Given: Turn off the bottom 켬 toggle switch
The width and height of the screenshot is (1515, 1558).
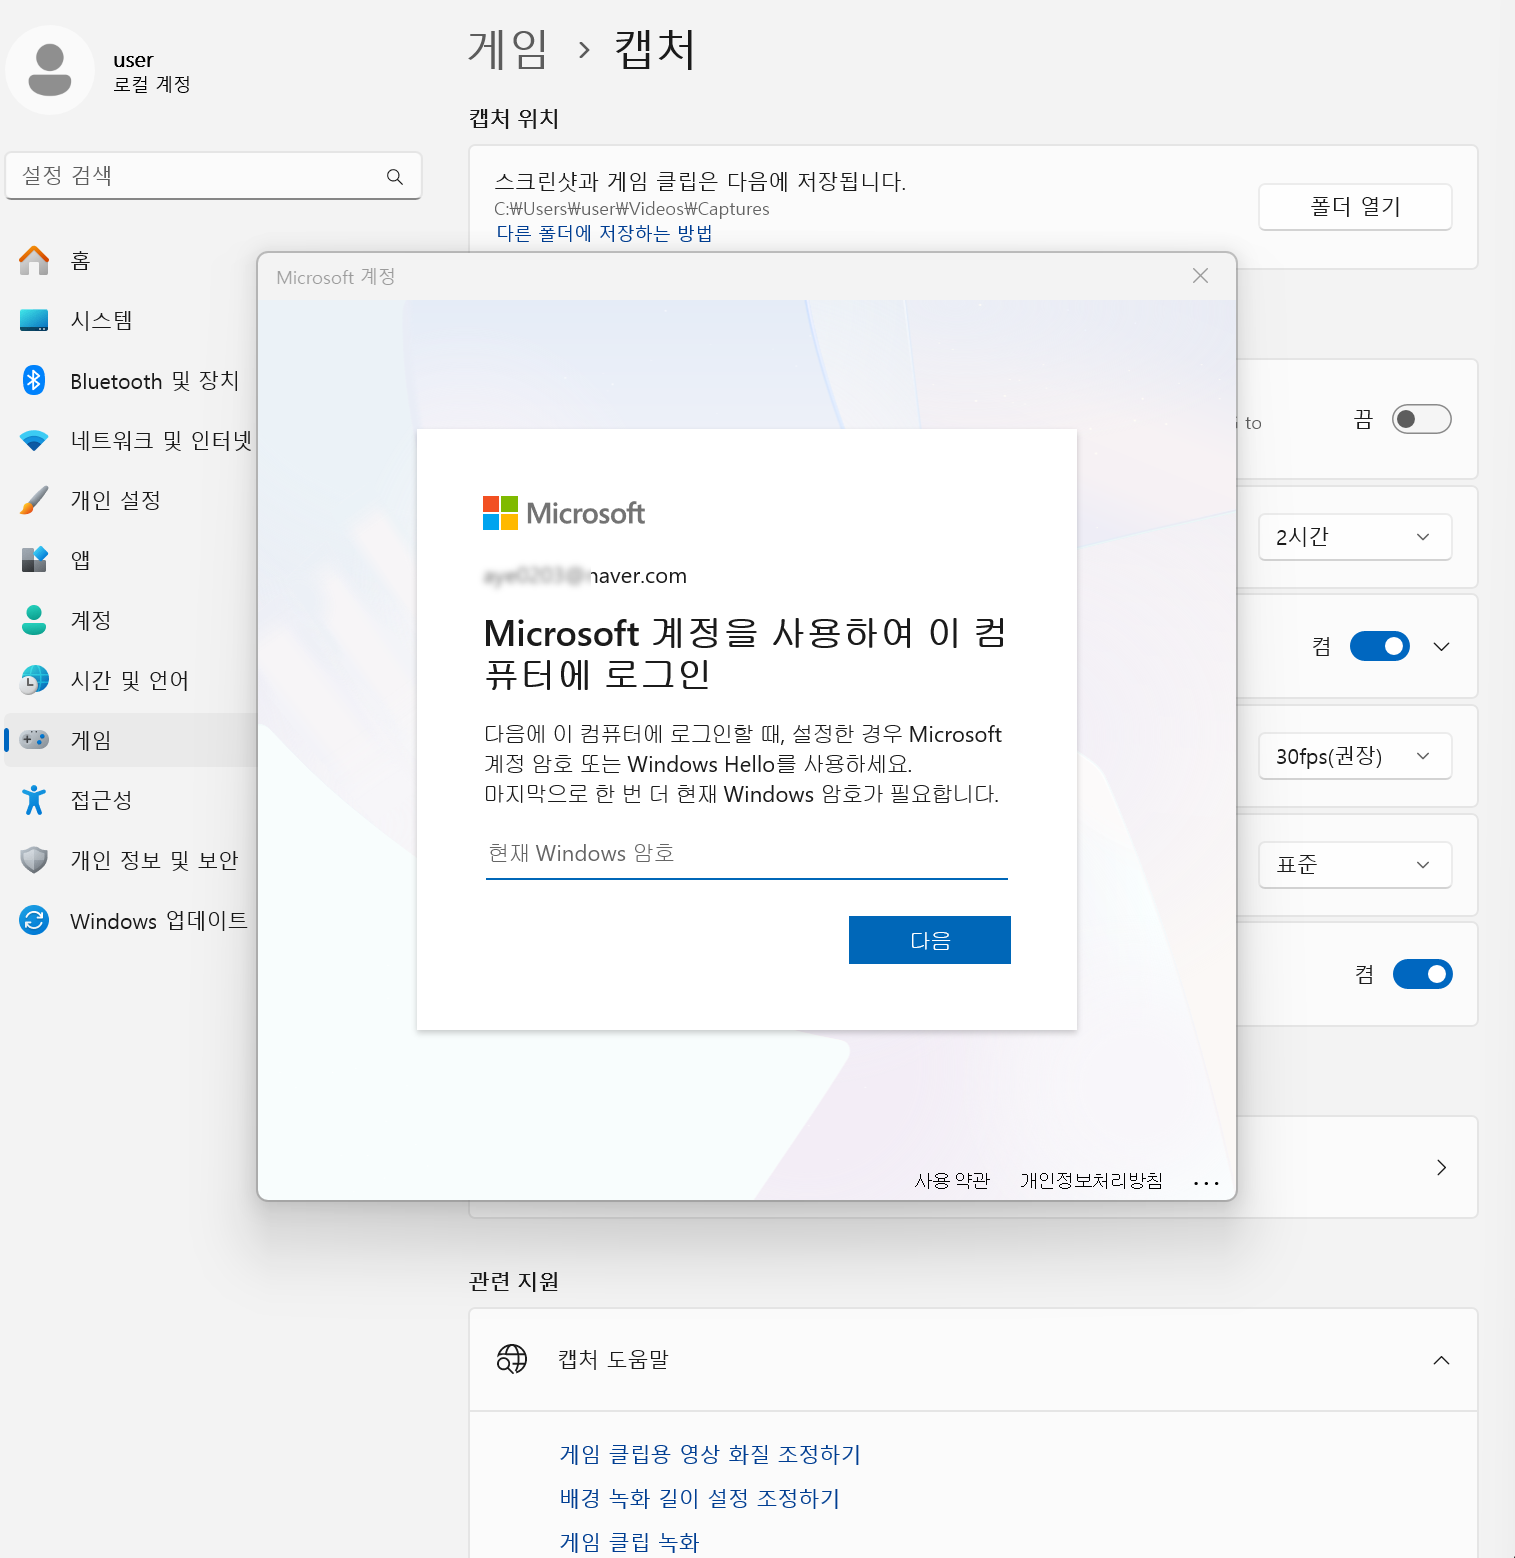Looking at the screenshot, I should pyautogui.click(x=1423, y=974).
